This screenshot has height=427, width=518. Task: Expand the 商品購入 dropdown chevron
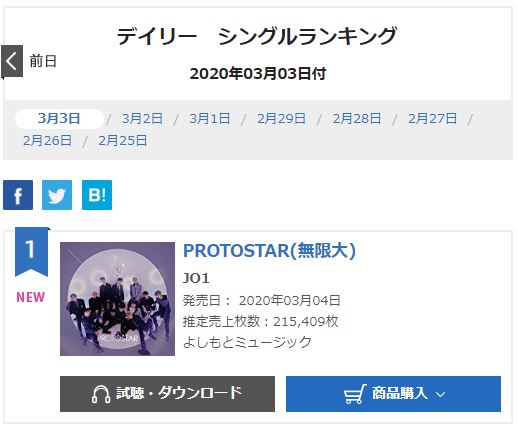[x=441, y=395]
